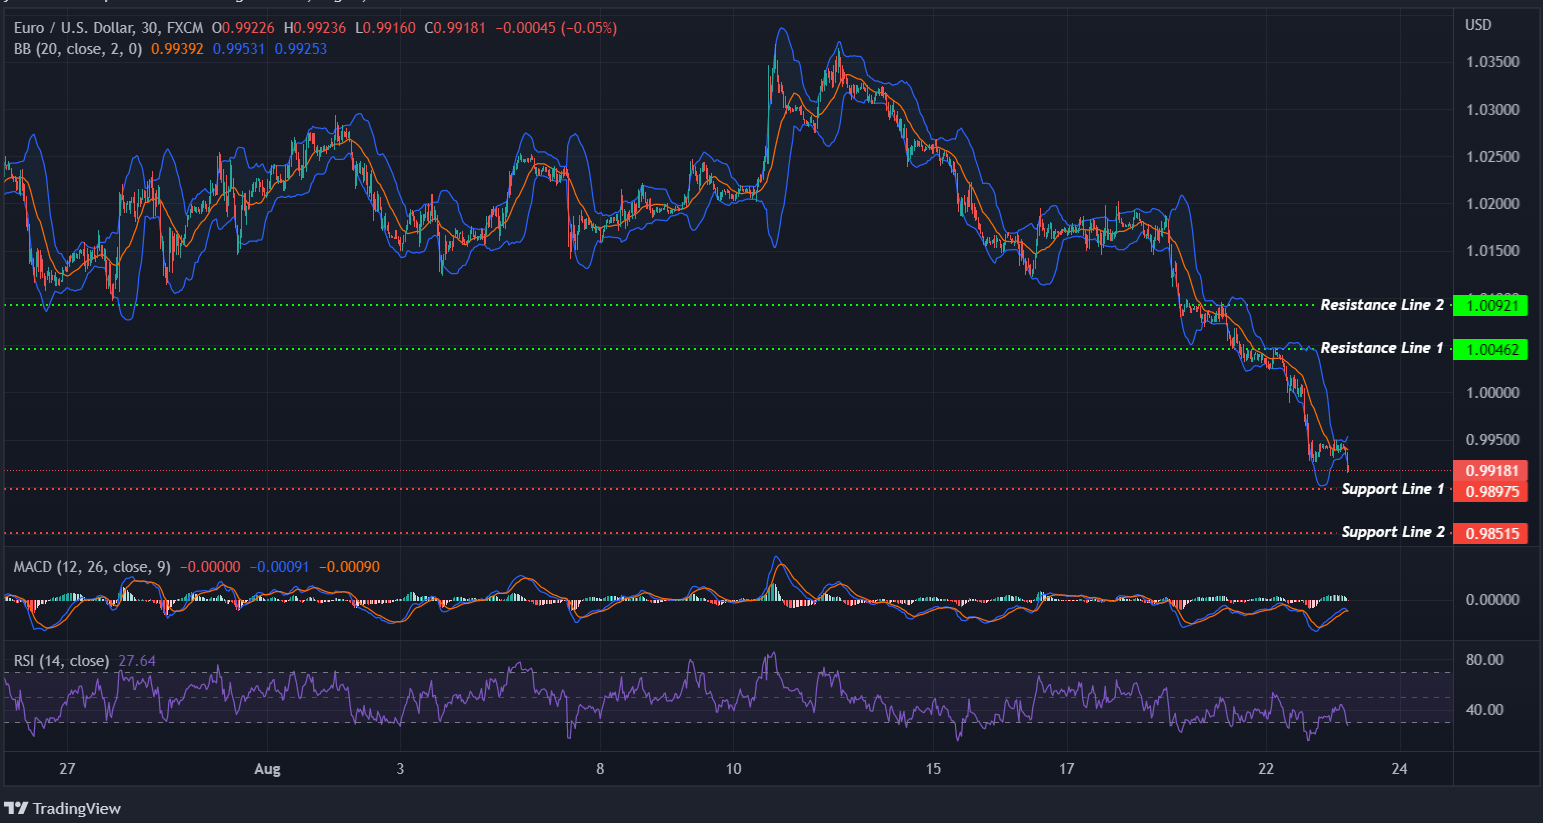The width and height of the screenshot is (1543, 823).
Task: Click the 0.98515 Support Line 2 price tag
Action: click(1491, 533)
